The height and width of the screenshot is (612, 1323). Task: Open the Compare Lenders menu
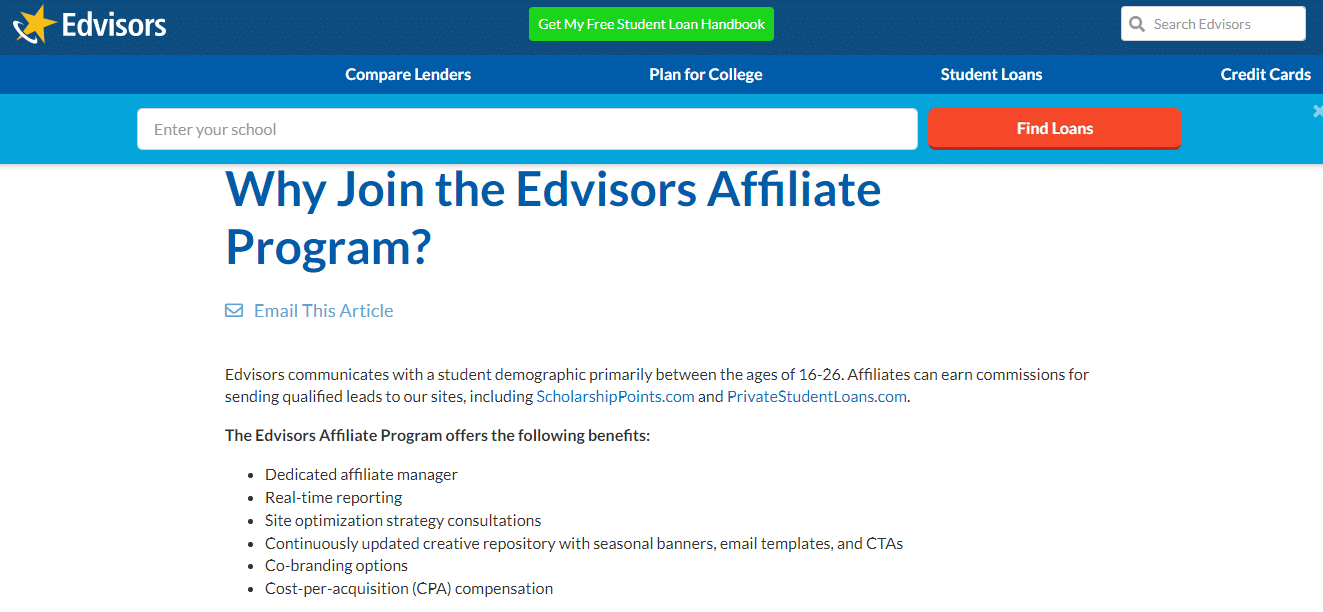pos(408,74)
